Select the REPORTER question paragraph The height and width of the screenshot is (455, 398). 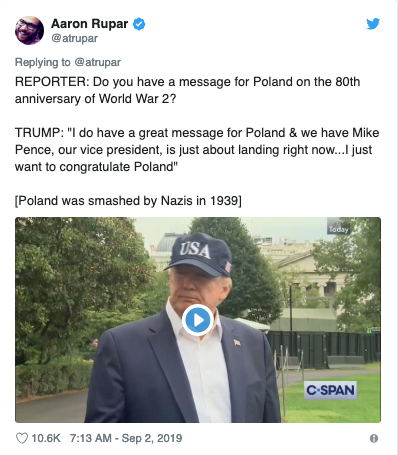coord(187,90)
